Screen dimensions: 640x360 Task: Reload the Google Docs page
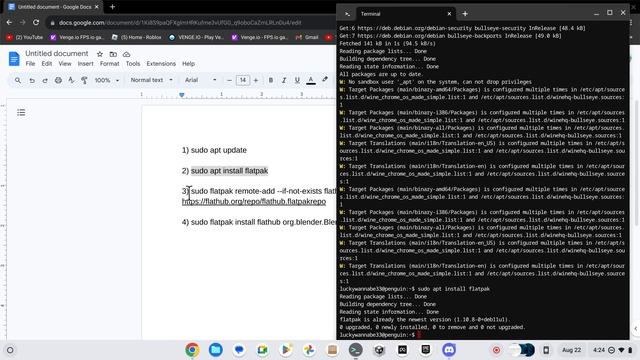pyautogui.click(x=36, y=22)
